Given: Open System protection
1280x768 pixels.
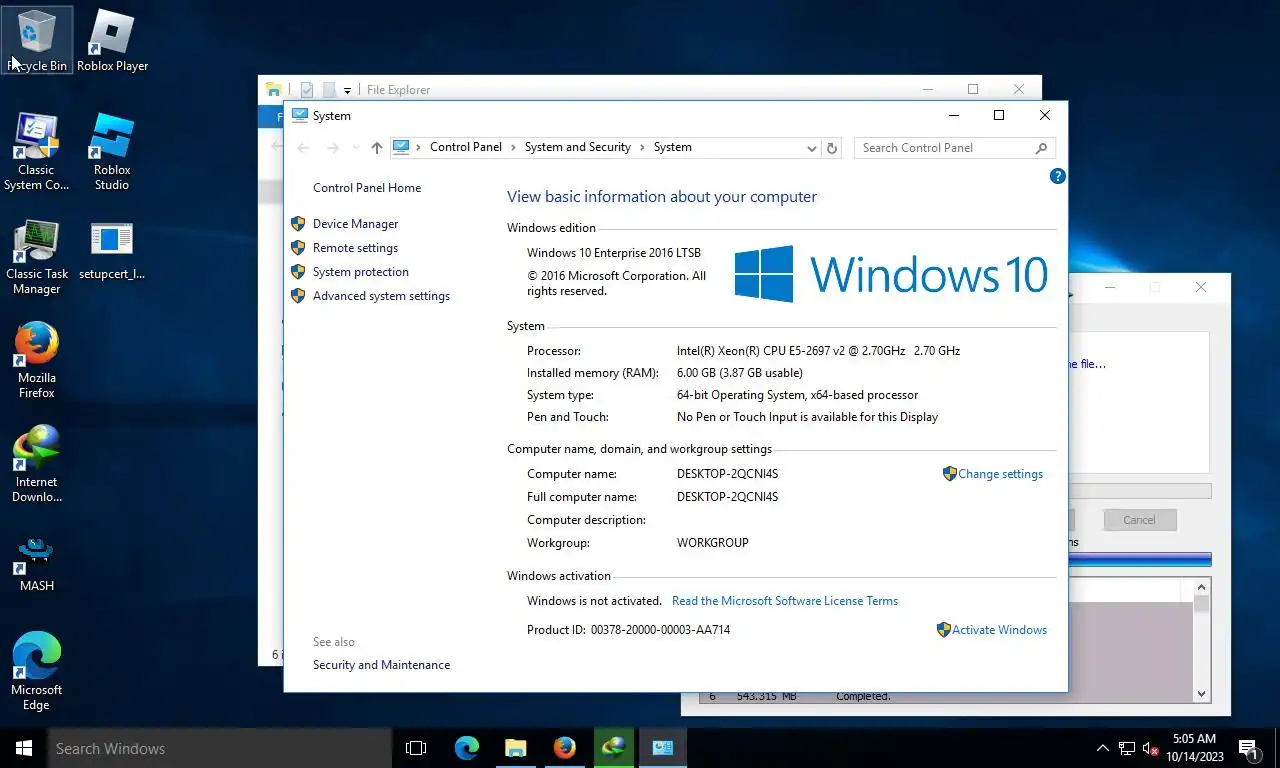Looking at the screenshot, I should click(x=360, y=272).
